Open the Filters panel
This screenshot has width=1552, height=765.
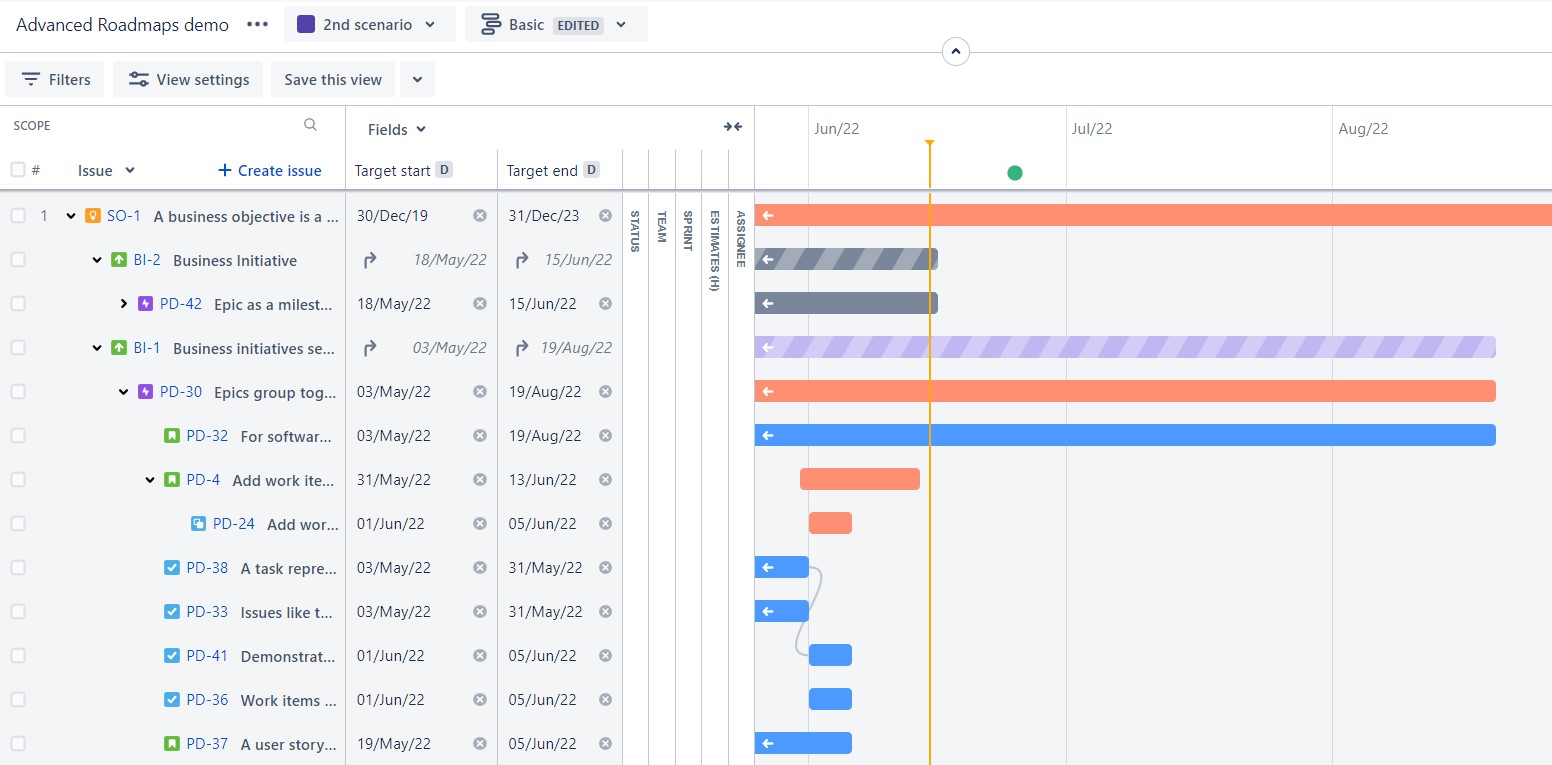(x=55, y=79)
